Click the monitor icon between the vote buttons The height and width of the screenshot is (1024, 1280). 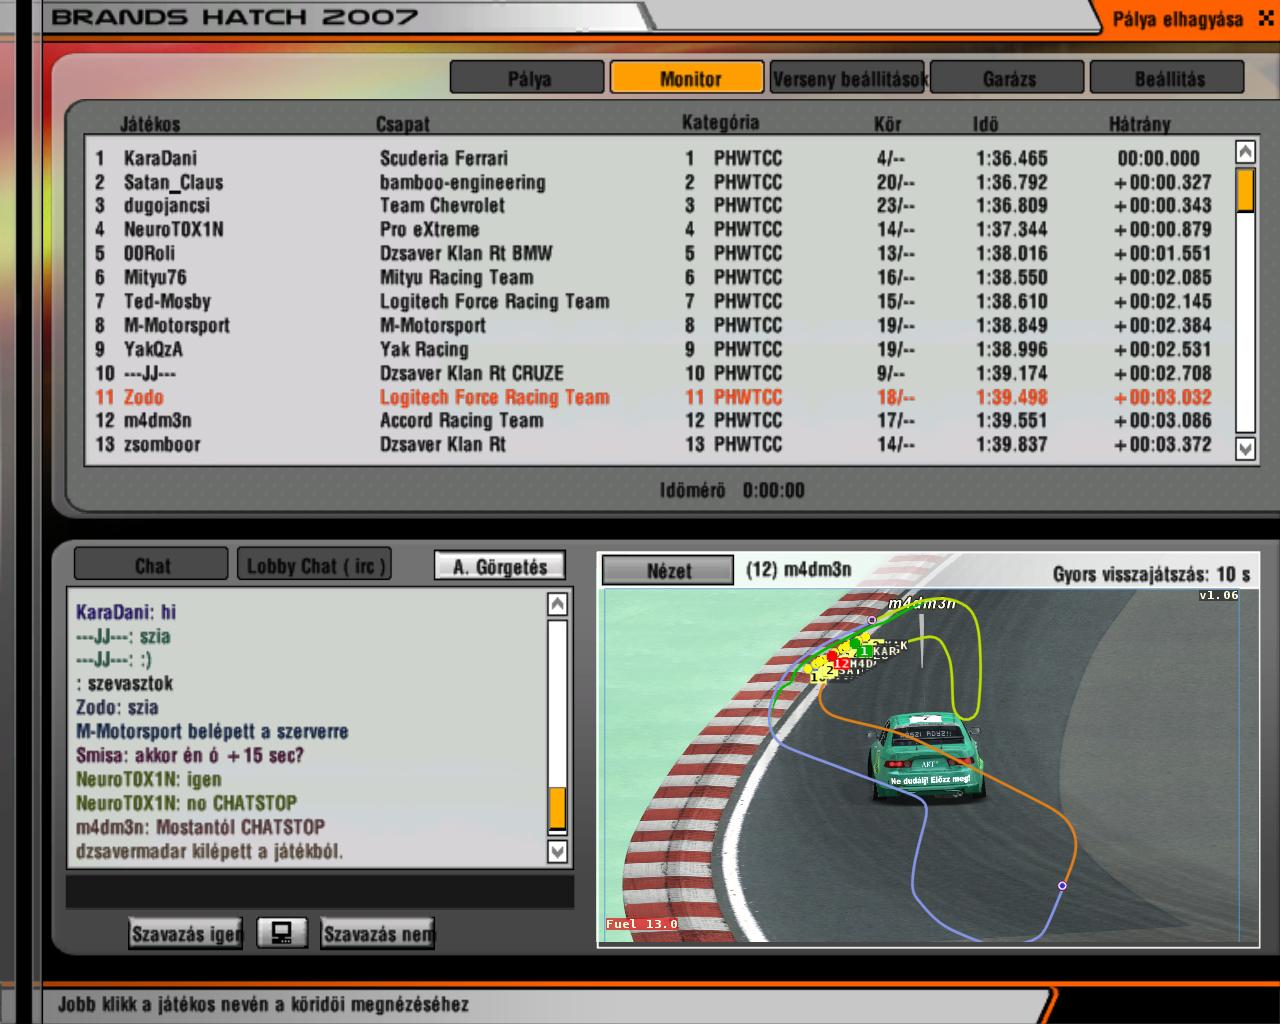(282, 933)
